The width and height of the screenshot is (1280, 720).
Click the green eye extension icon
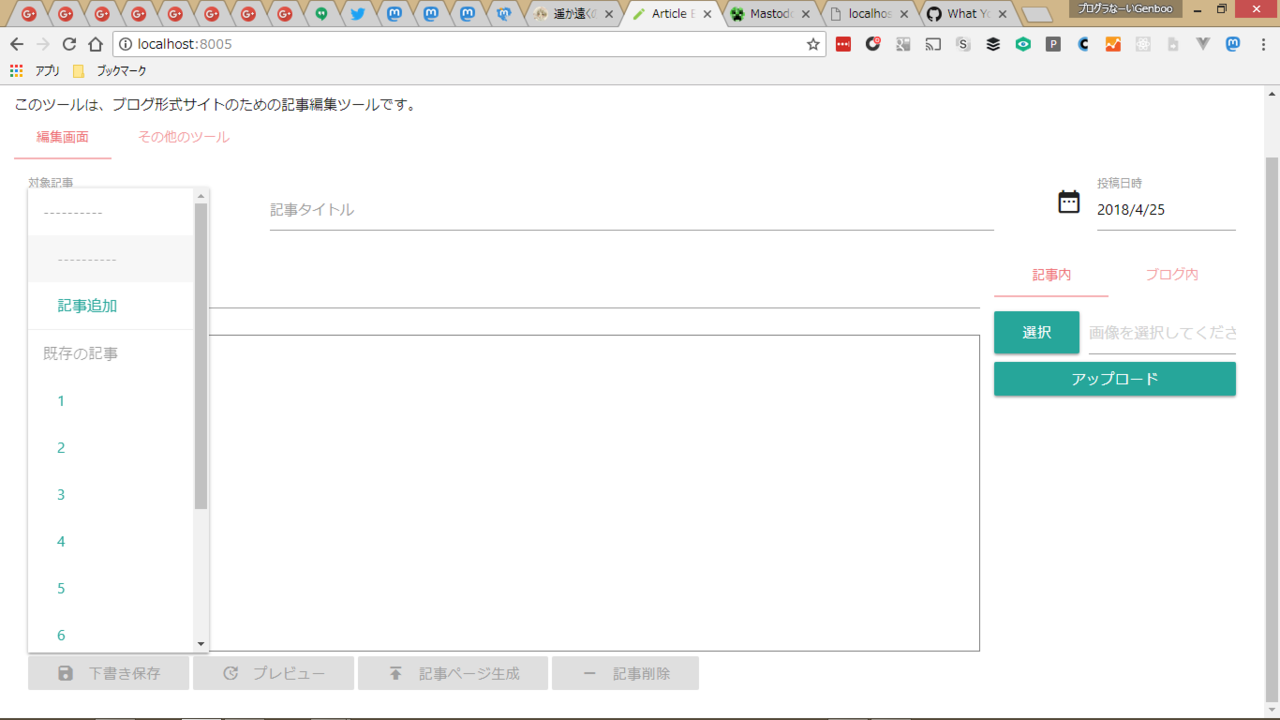point(1023,44)
